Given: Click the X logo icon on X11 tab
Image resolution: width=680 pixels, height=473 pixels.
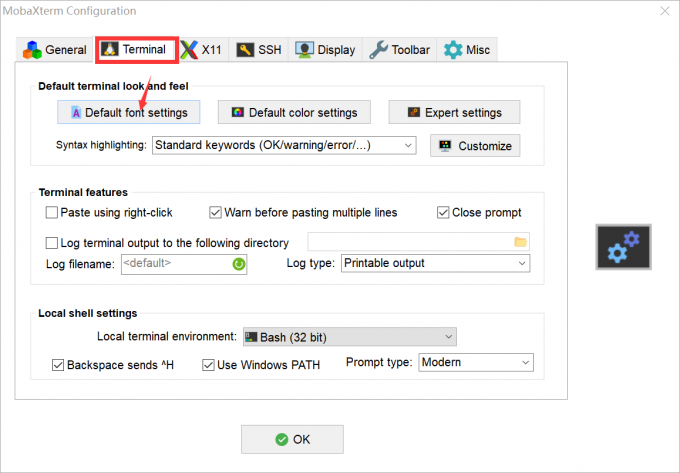Looking at the screenshot, I should (x=189, y=50).
